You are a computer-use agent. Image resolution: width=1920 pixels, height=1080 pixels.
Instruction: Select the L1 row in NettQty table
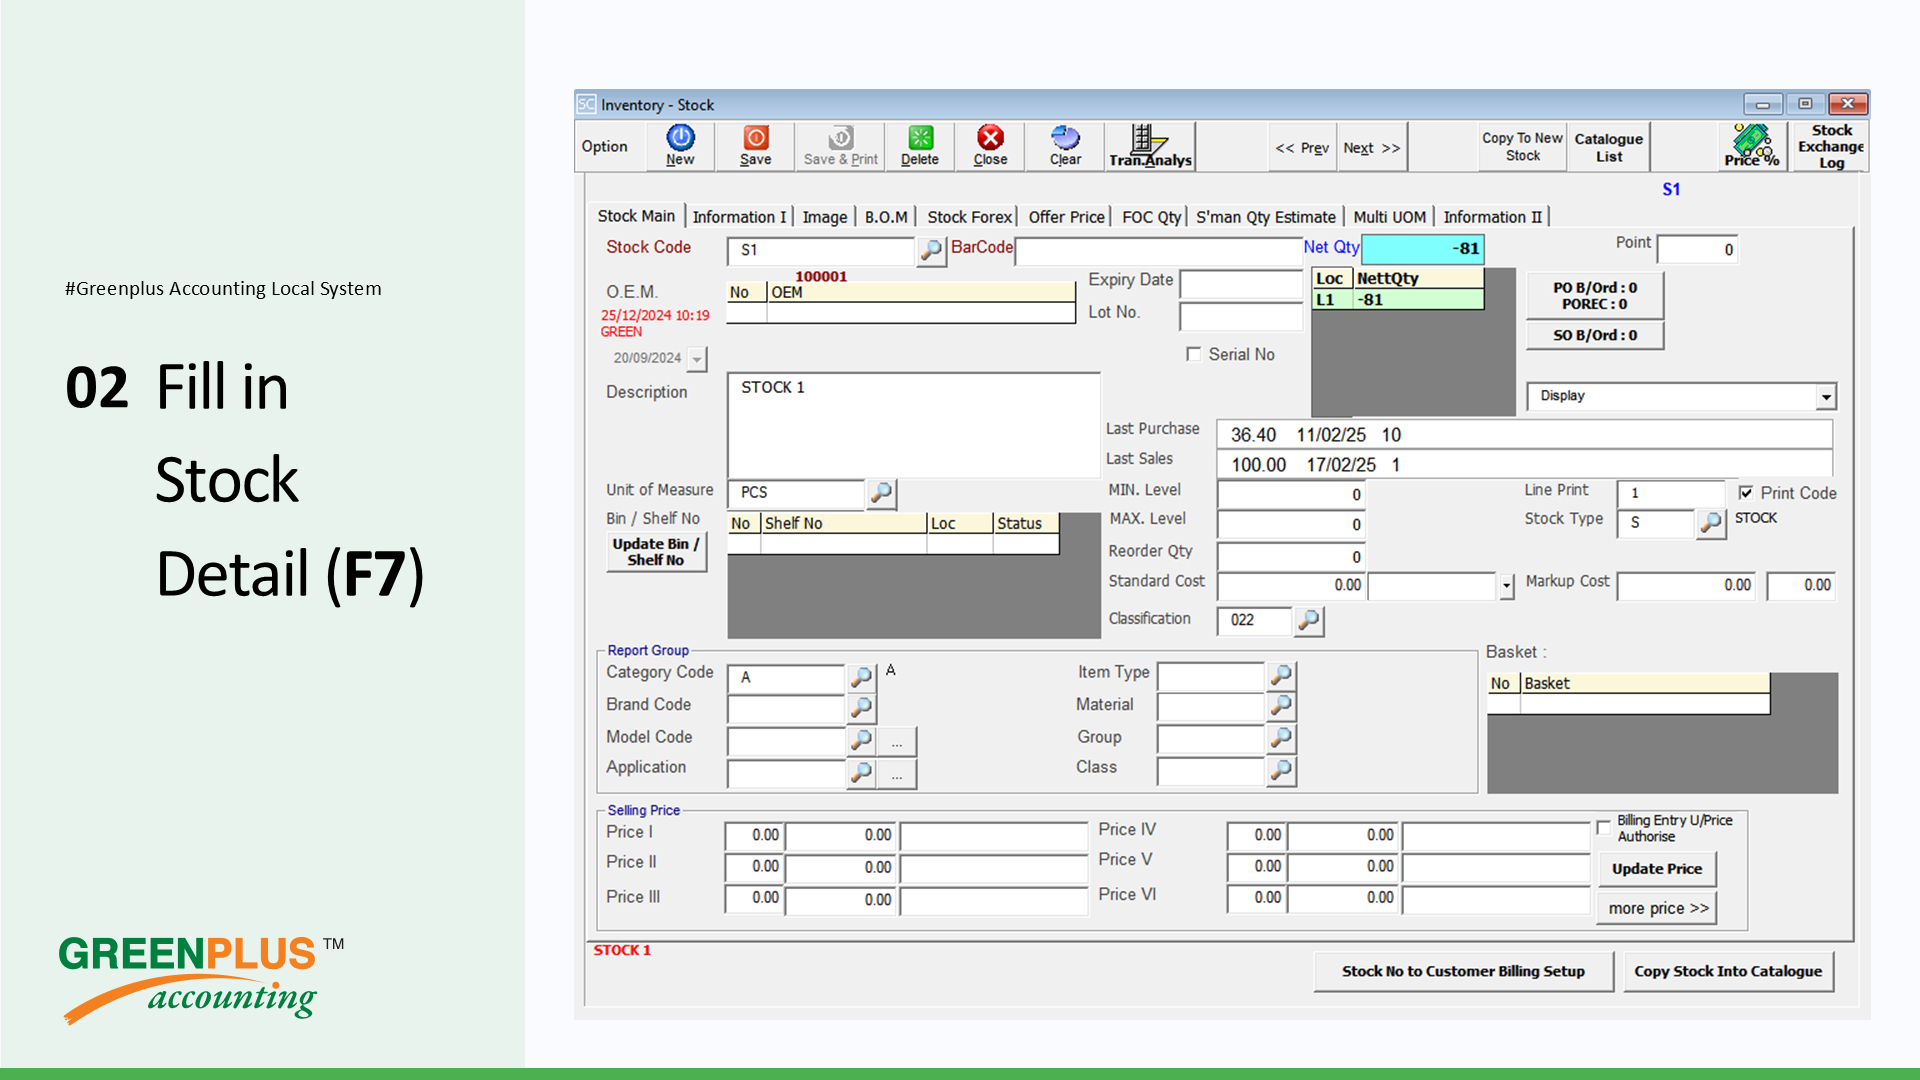click(1397, 299)
